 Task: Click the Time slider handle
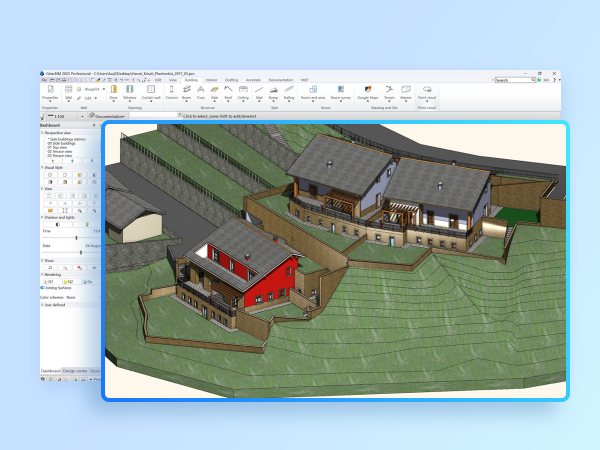pos(77,238)
